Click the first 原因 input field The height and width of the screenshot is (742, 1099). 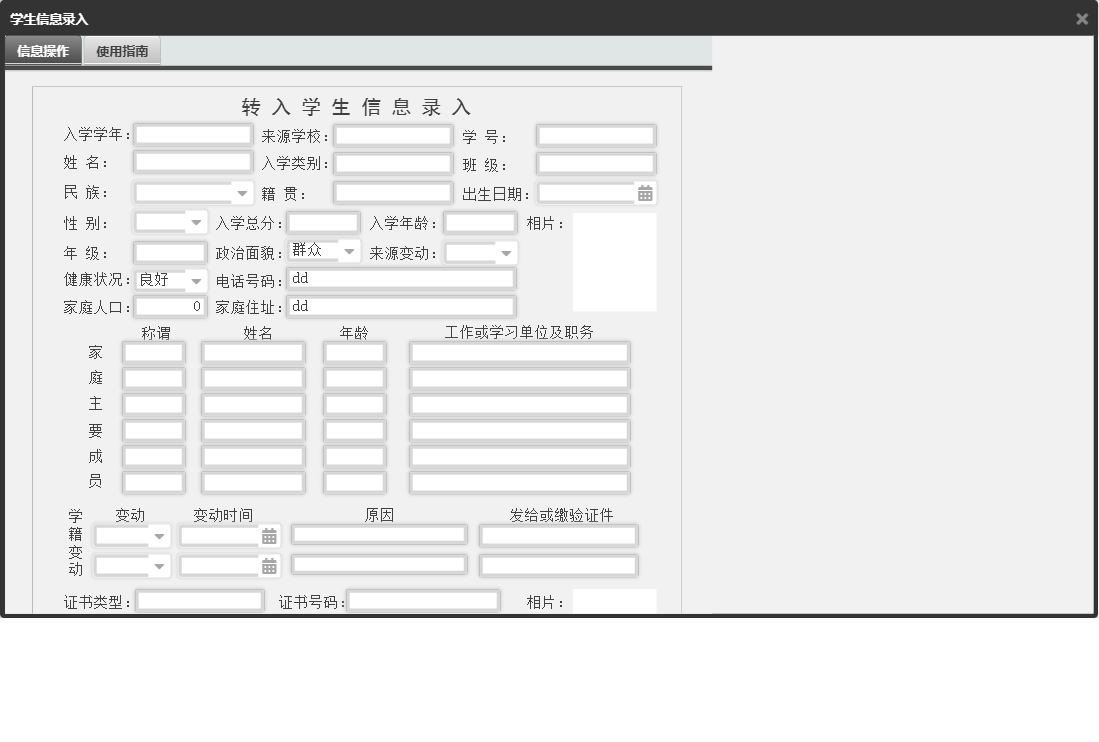pyautogui.click(x=379, y=535)
